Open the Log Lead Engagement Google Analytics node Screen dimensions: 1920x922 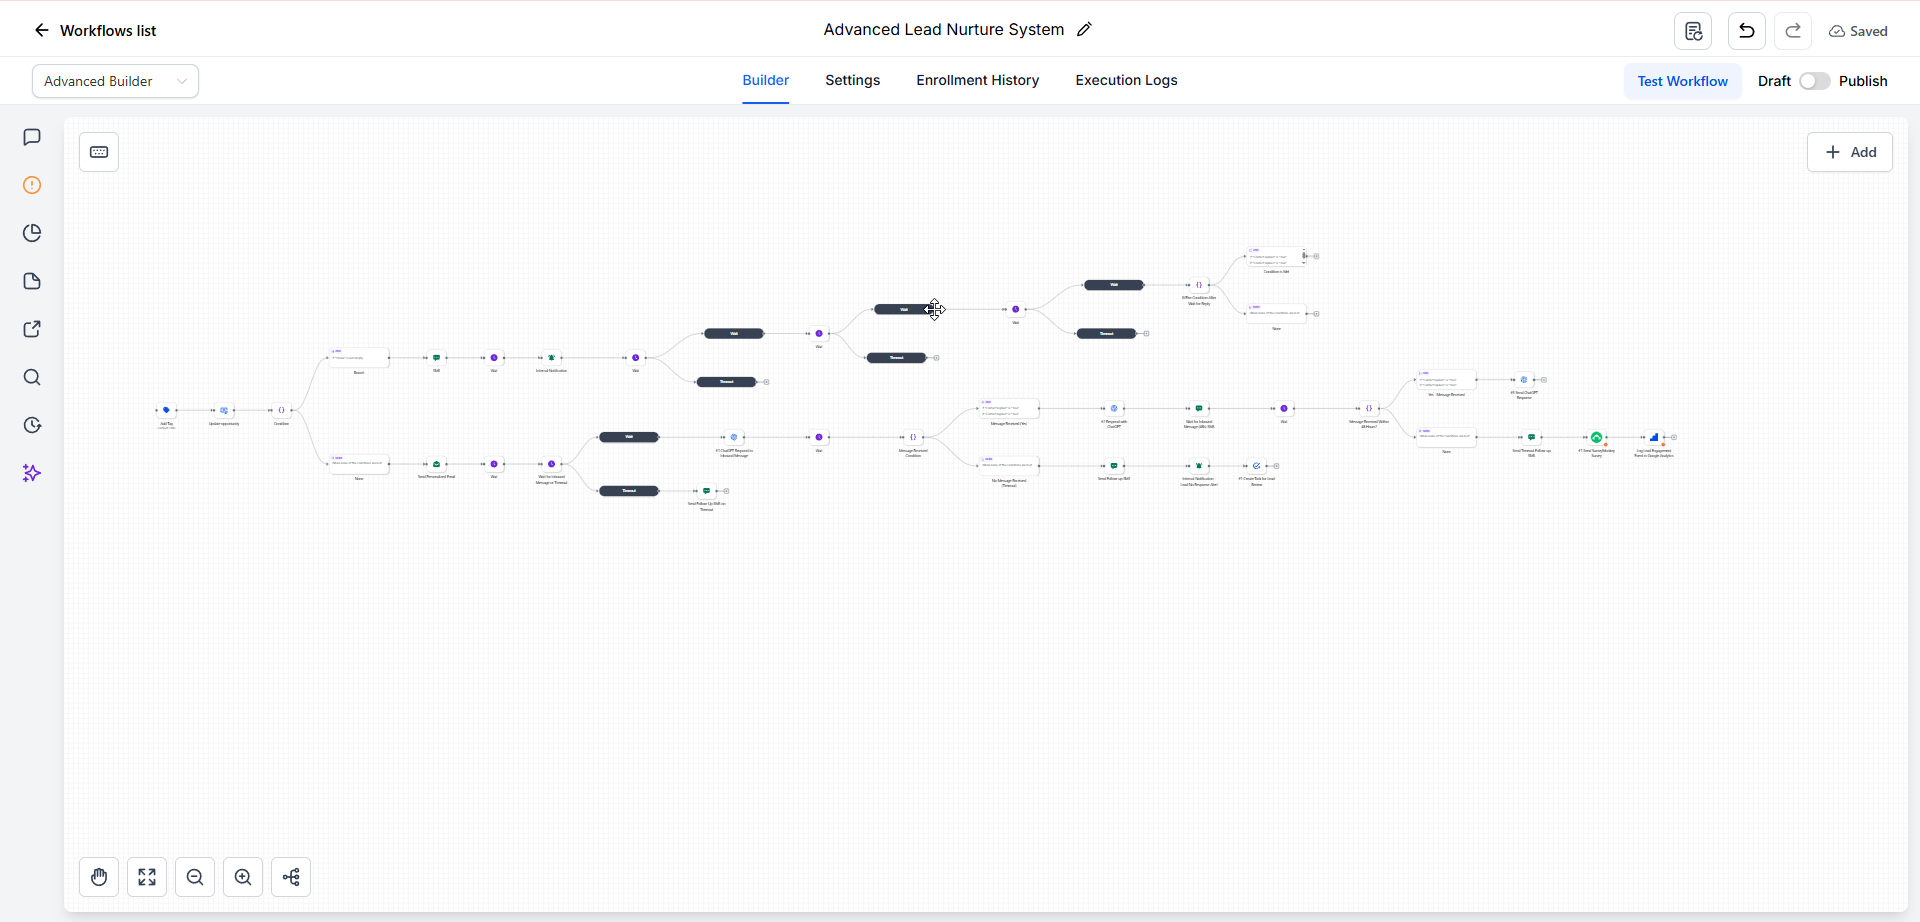tap(1654, 437)
